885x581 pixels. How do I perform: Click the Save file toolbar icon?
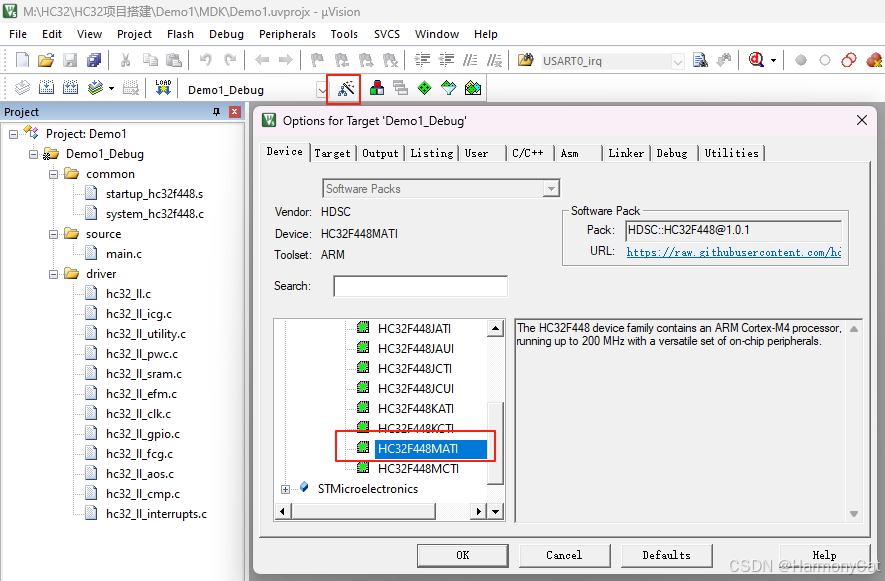point(69,60)
